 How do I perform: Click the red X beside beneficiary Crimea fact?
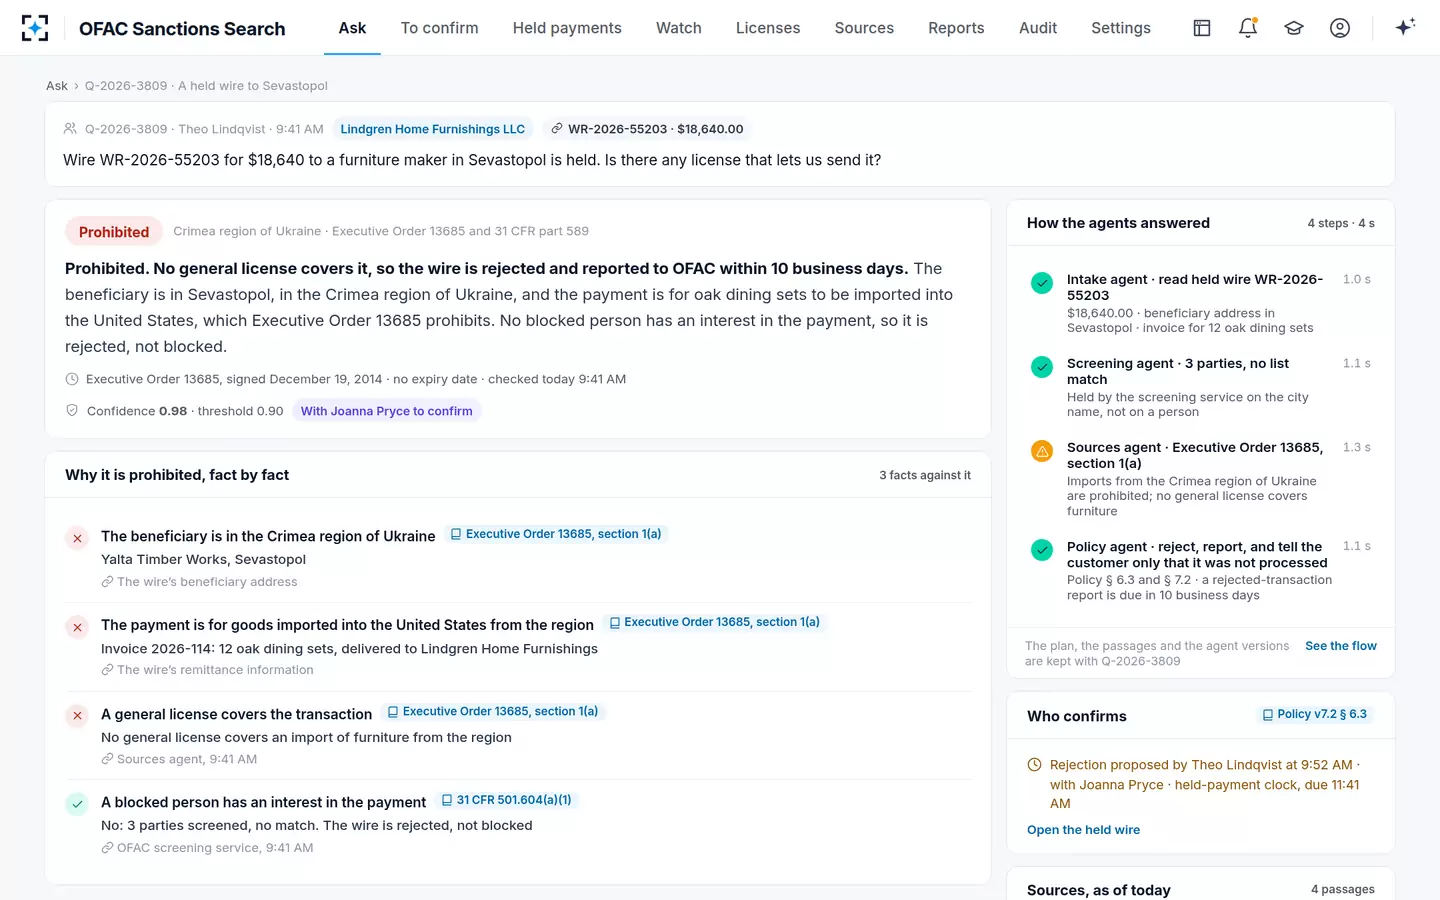[77, 538]
